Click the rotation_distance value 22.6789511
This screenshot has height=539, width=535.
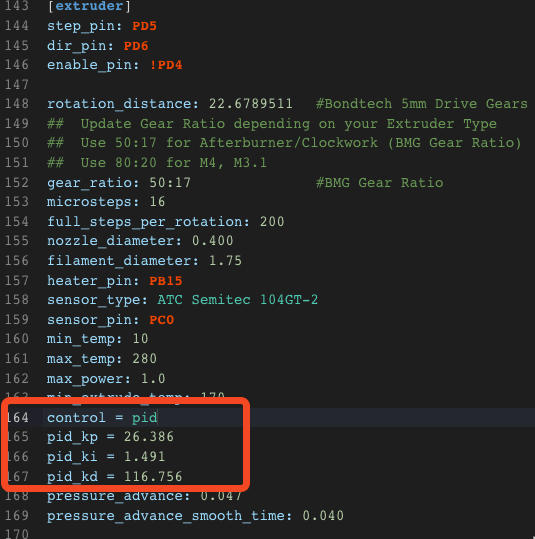pos(251,104)
